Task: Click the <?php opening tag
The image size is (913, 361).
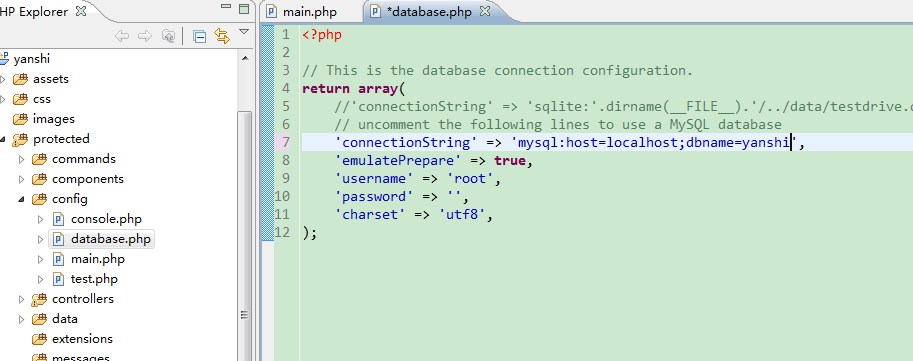Action: pos(322,35)
